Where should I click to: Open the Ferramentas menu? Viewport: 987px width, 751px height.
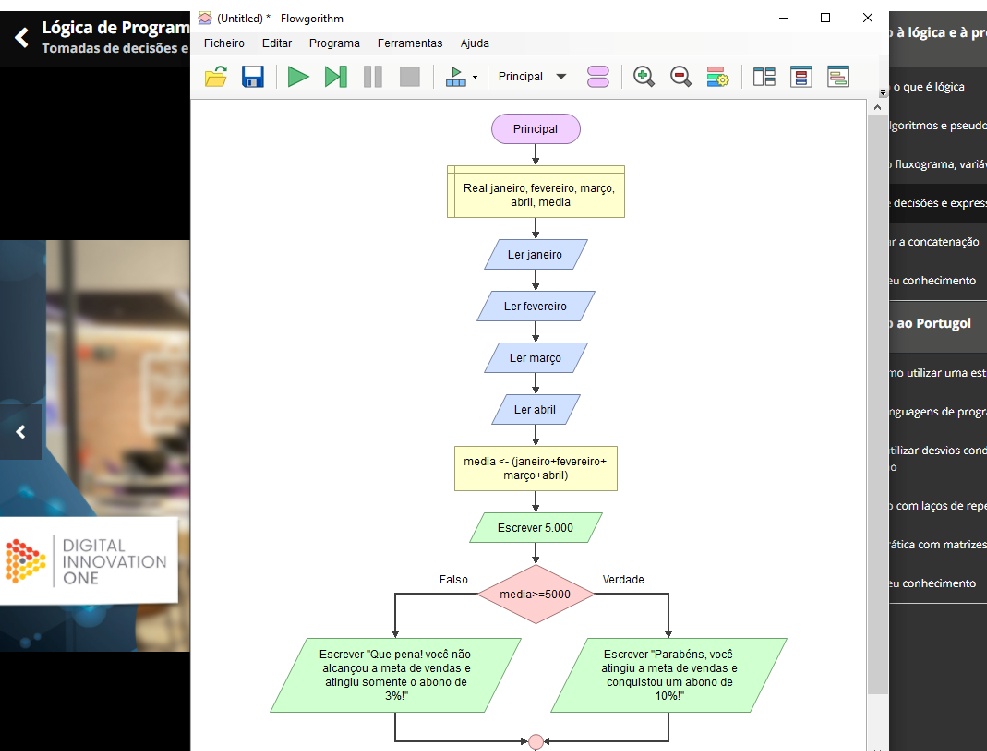click(410, 43)
